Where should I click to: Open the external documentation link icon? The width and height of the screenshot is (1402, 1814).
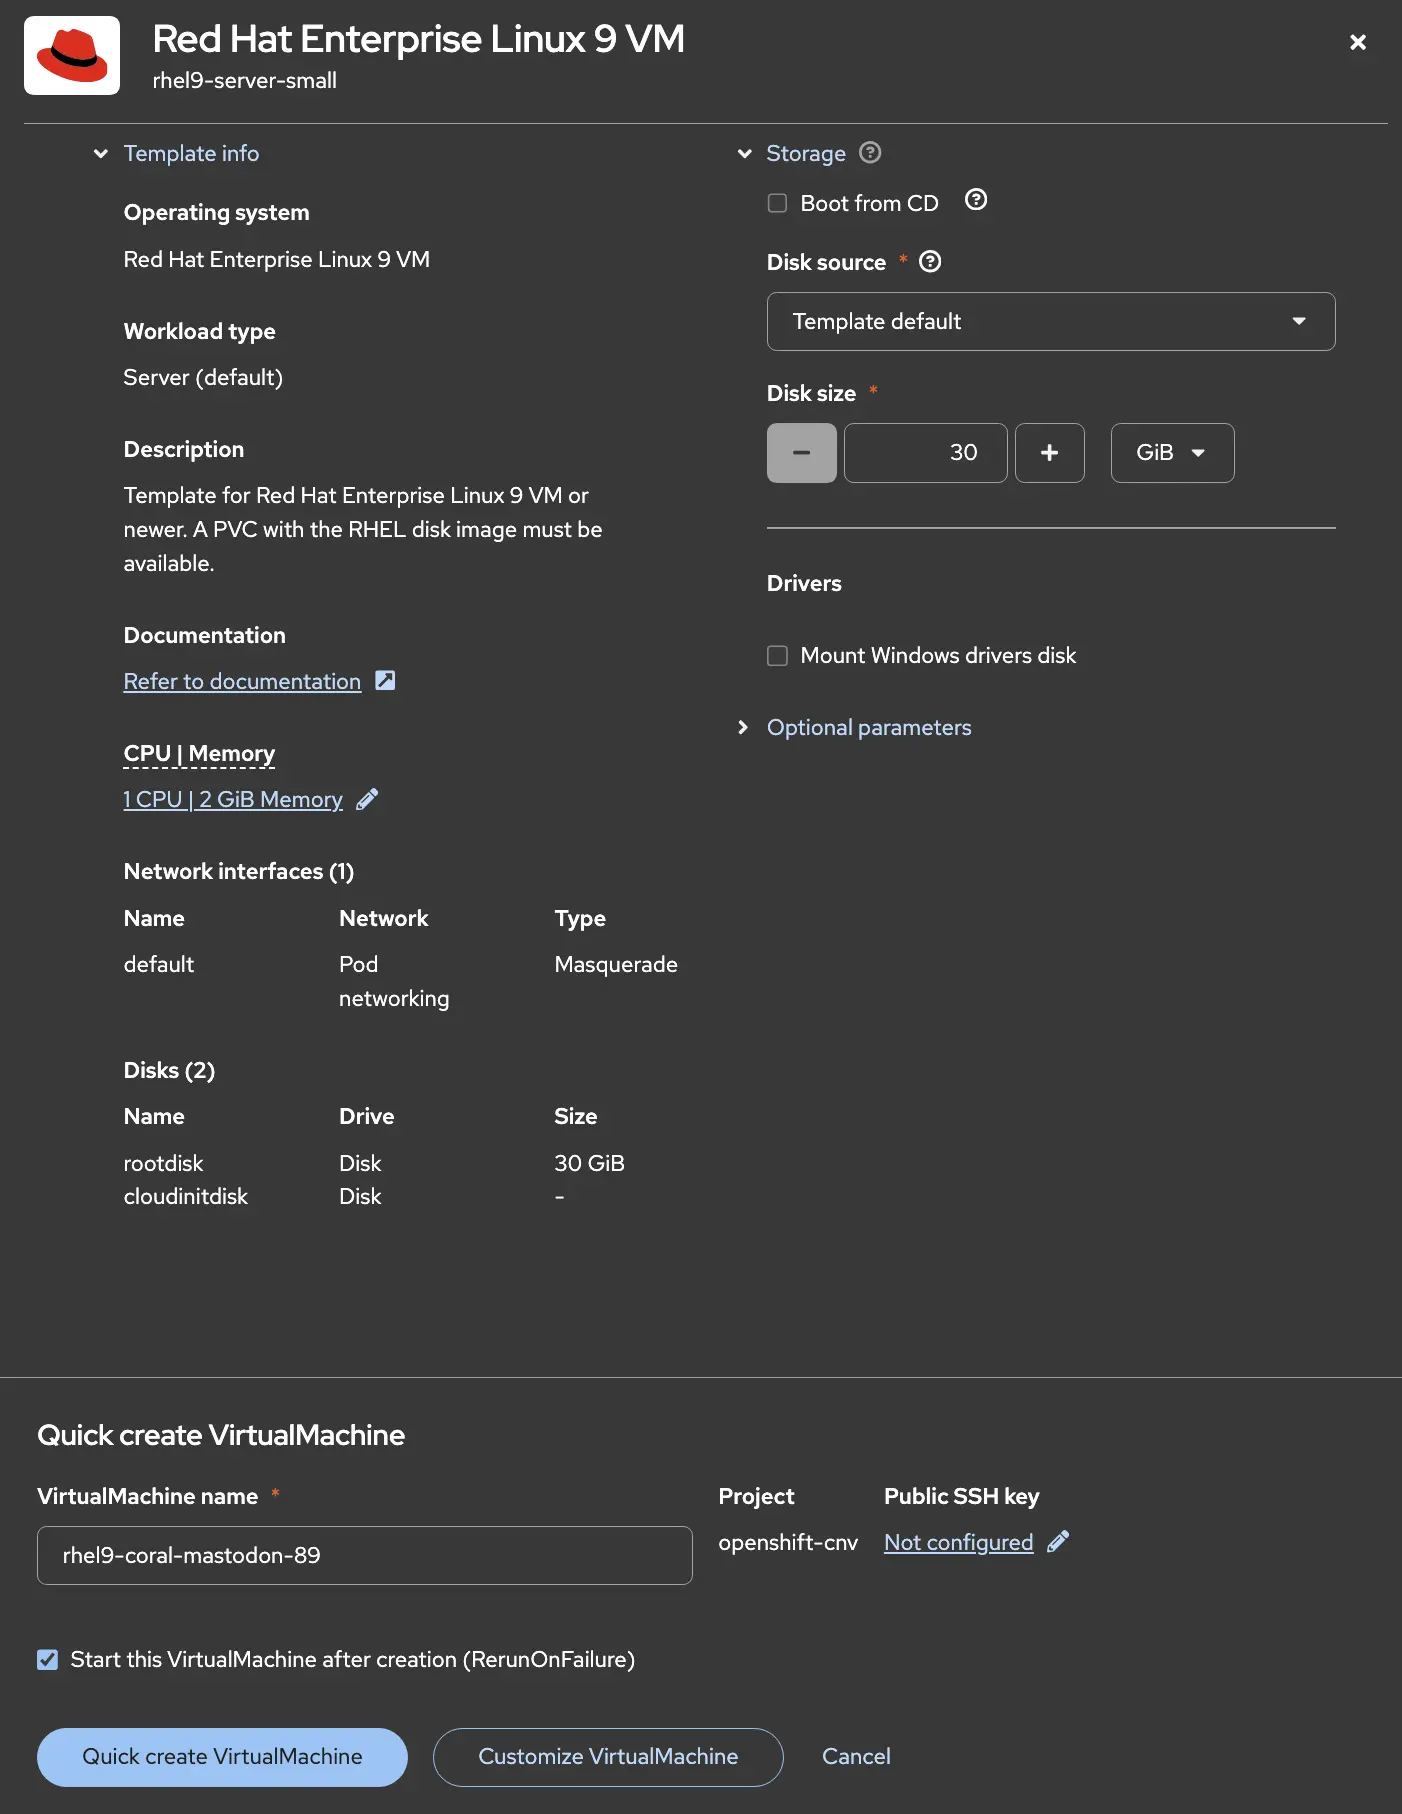385,681
